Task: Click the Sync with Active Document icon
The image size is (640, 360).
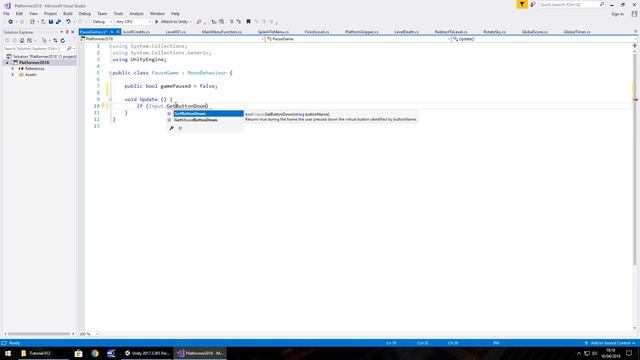Action: [55, 40]
